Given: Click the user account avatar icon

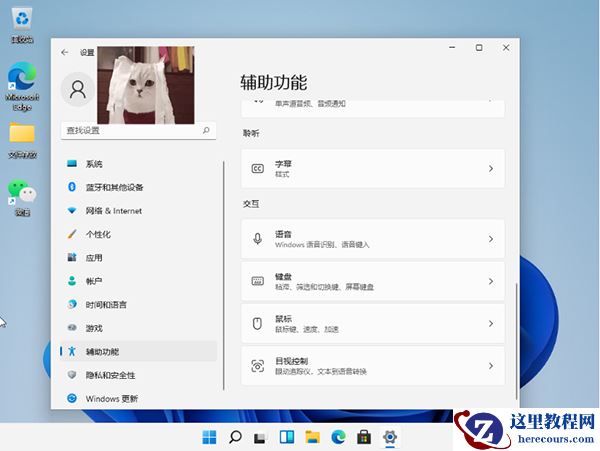Looking at the screenshot, I should pyautogui.click(x=78, y=90).
